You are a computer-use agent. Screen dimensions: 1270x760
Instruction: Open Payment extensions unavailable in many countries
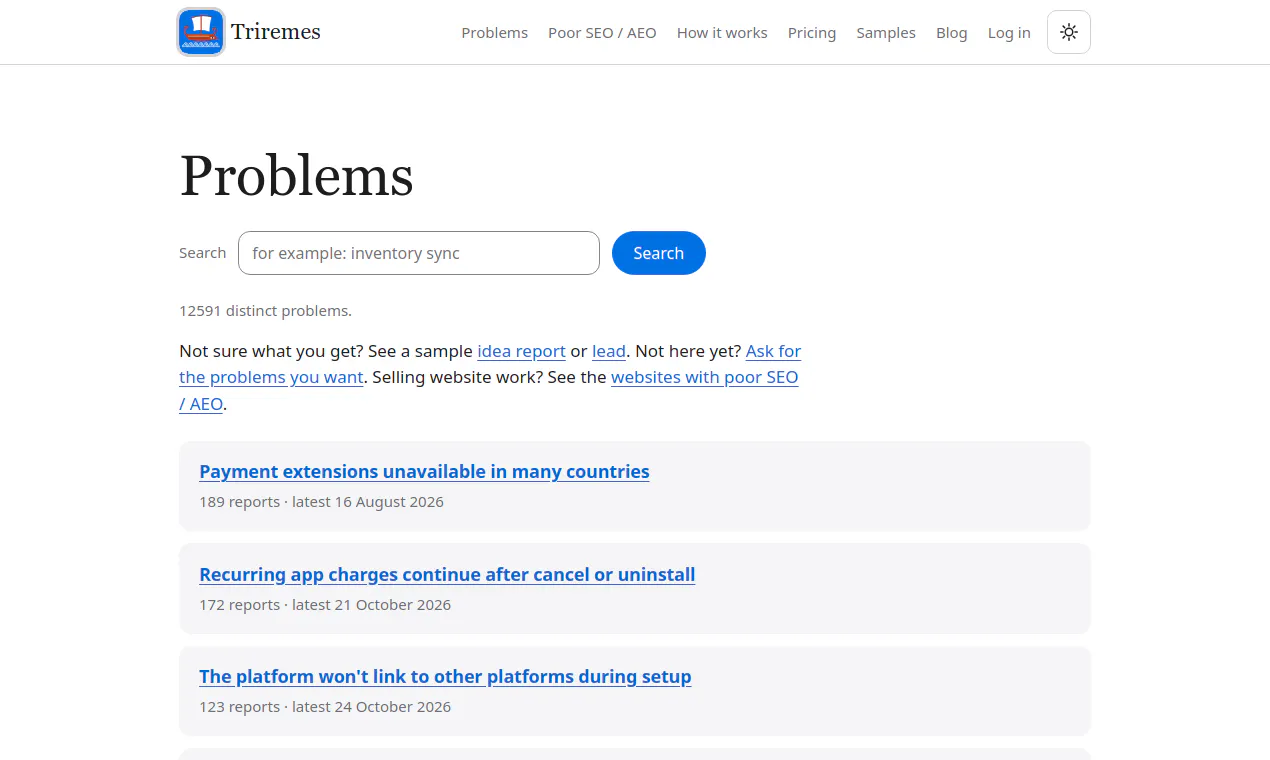pos(424,471)
